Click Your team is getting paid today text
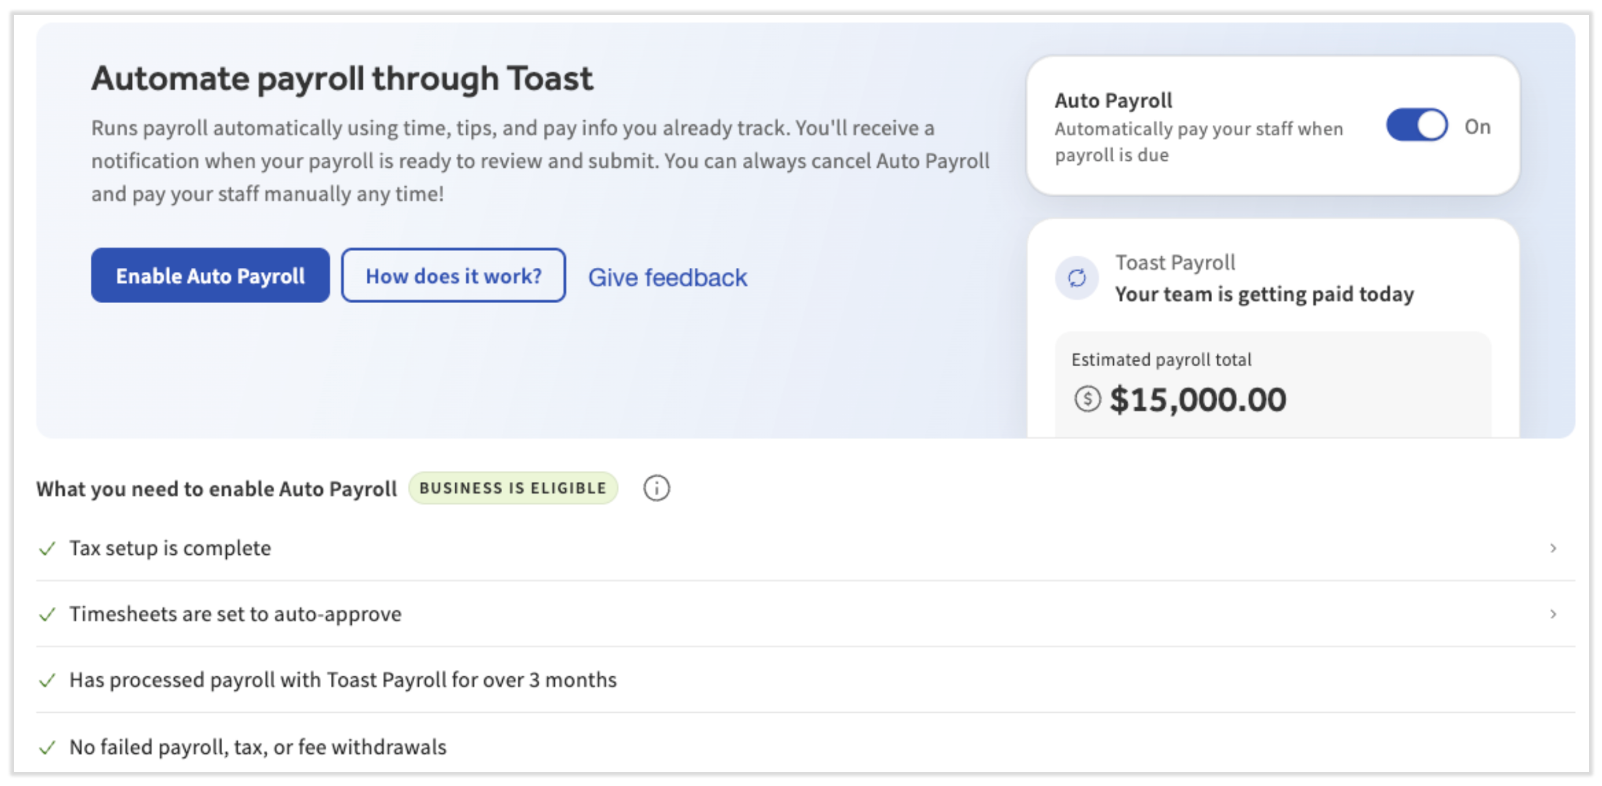1602x786 pixels. 1264,294
